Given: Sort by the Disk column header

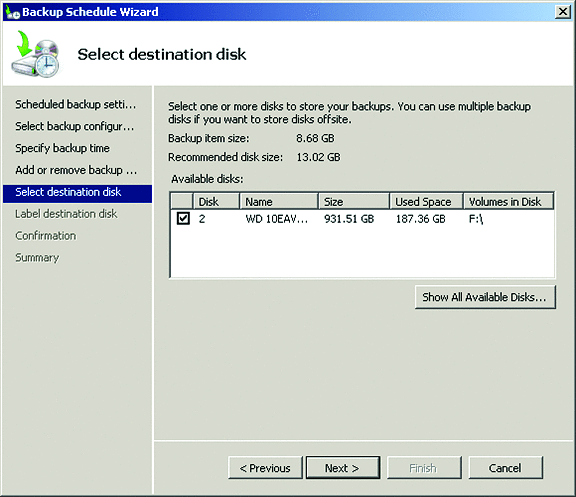Looking at the screenshot, I should coord(216,201).
